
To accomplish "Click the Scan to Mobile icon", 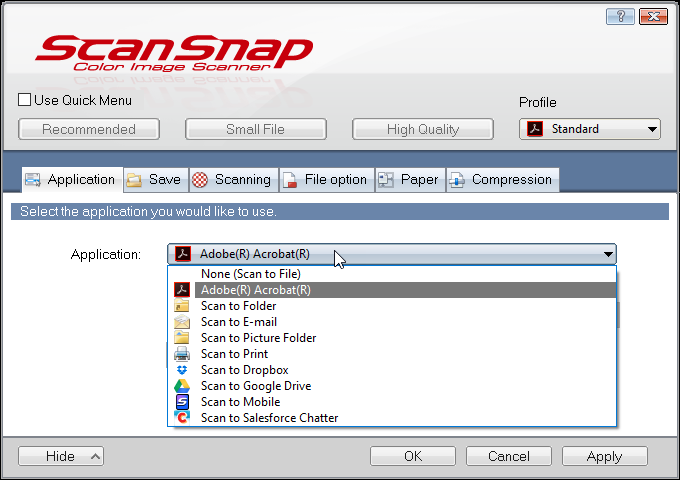I will coord(182,402).
